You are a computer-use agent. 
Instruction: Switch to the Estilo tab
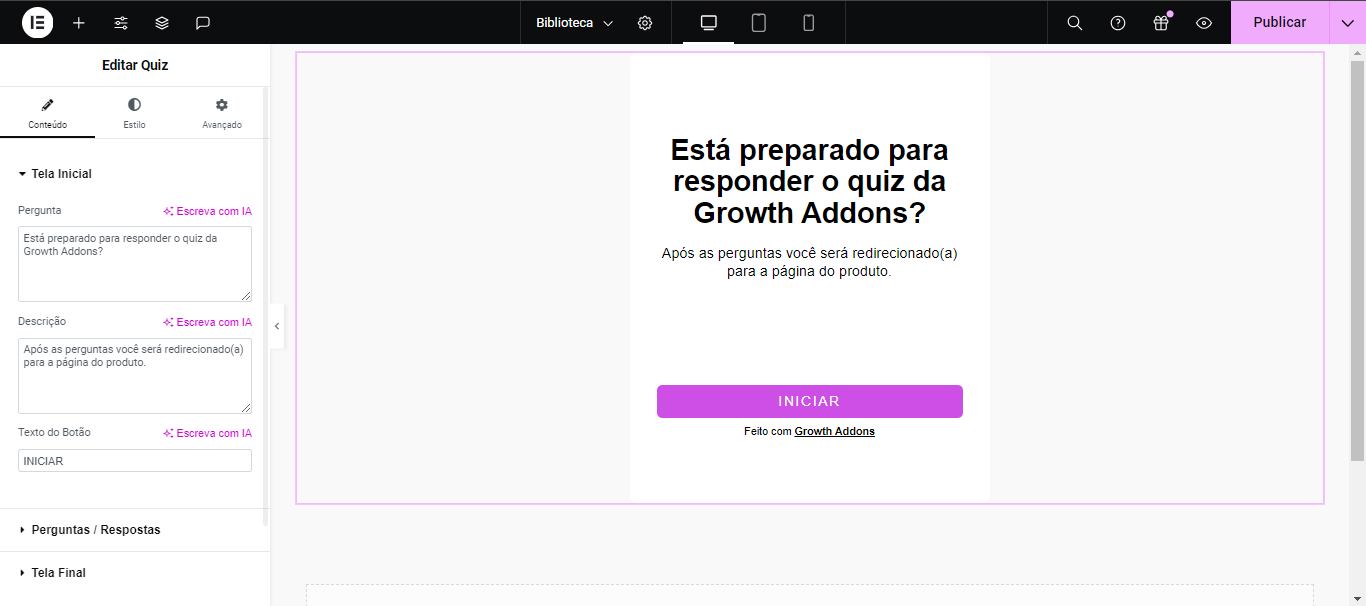point(134,113)
